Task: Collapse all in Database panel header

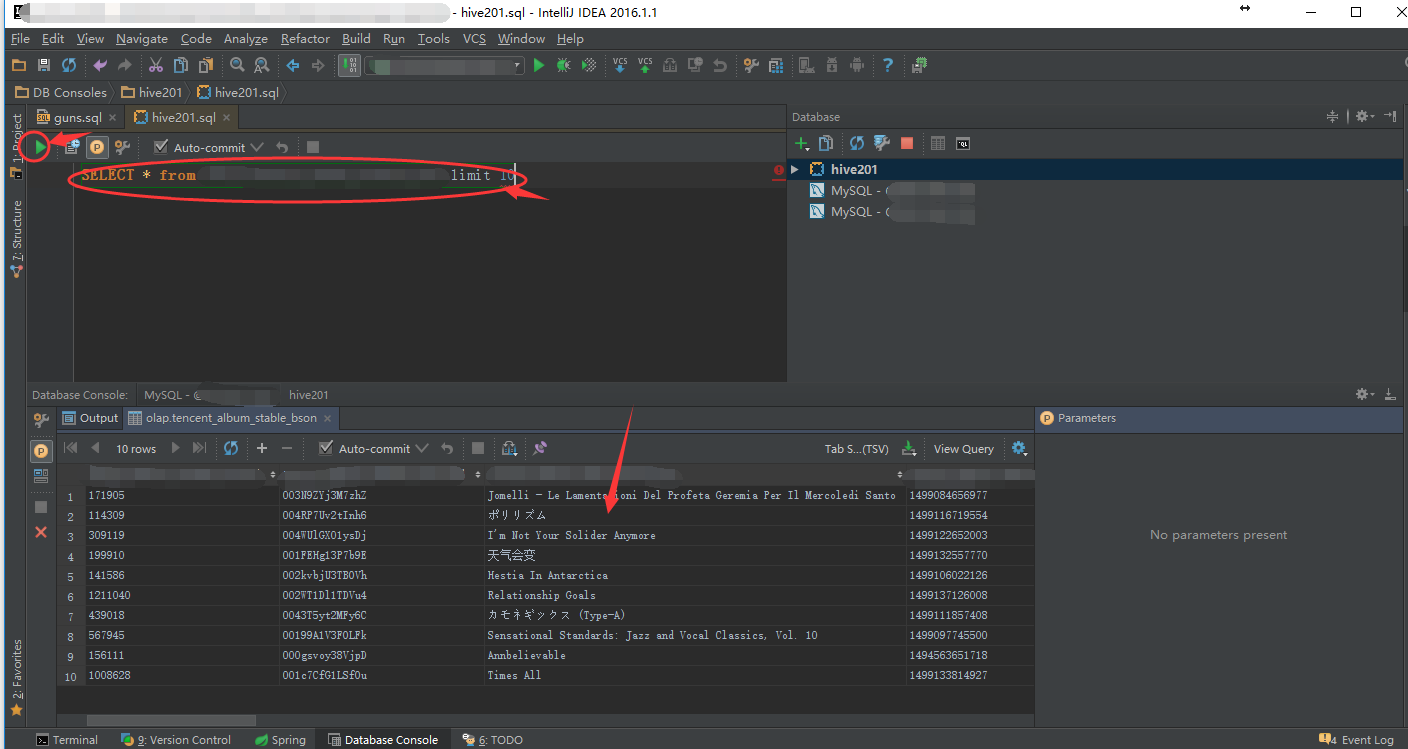Action: [1332, 117]
